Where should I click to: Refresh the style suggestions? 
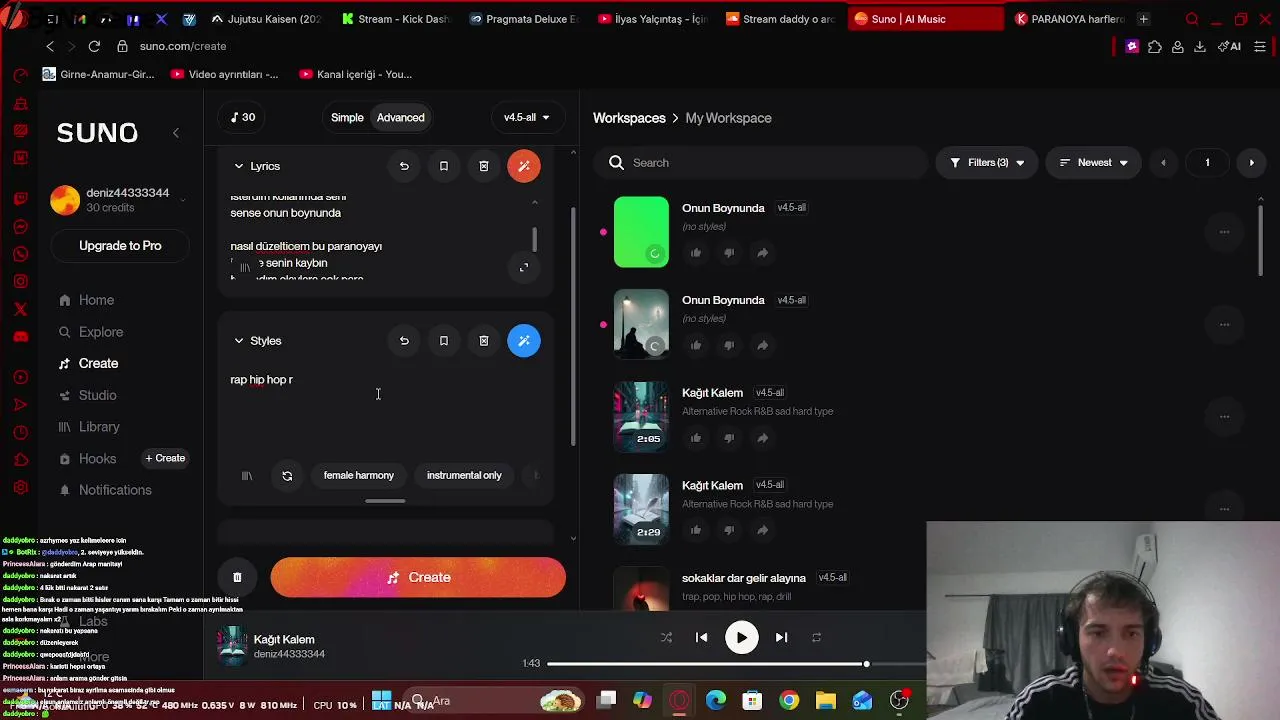click(x=287, y=476)
